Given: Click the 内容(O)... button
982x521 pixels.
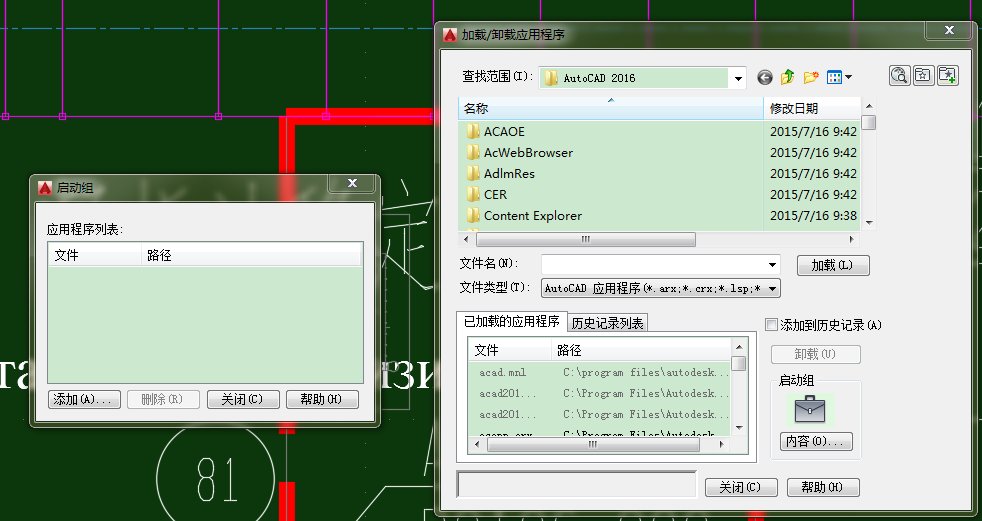Looking at the screenshot, I should 816,441.
